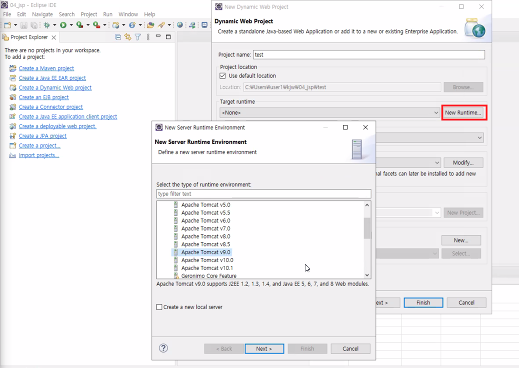Click the Save All toolbar icon
This screenshot has height=368, width=519.
[34, 25]
